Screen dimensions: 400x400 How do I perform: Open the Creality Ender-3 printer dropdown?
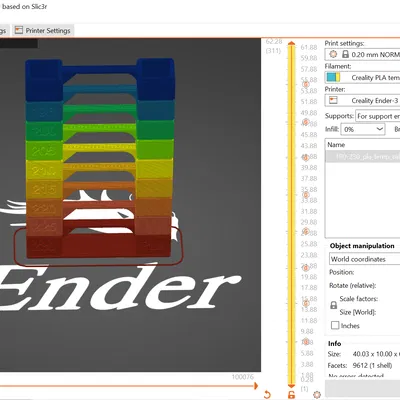[x=363, y=100]
